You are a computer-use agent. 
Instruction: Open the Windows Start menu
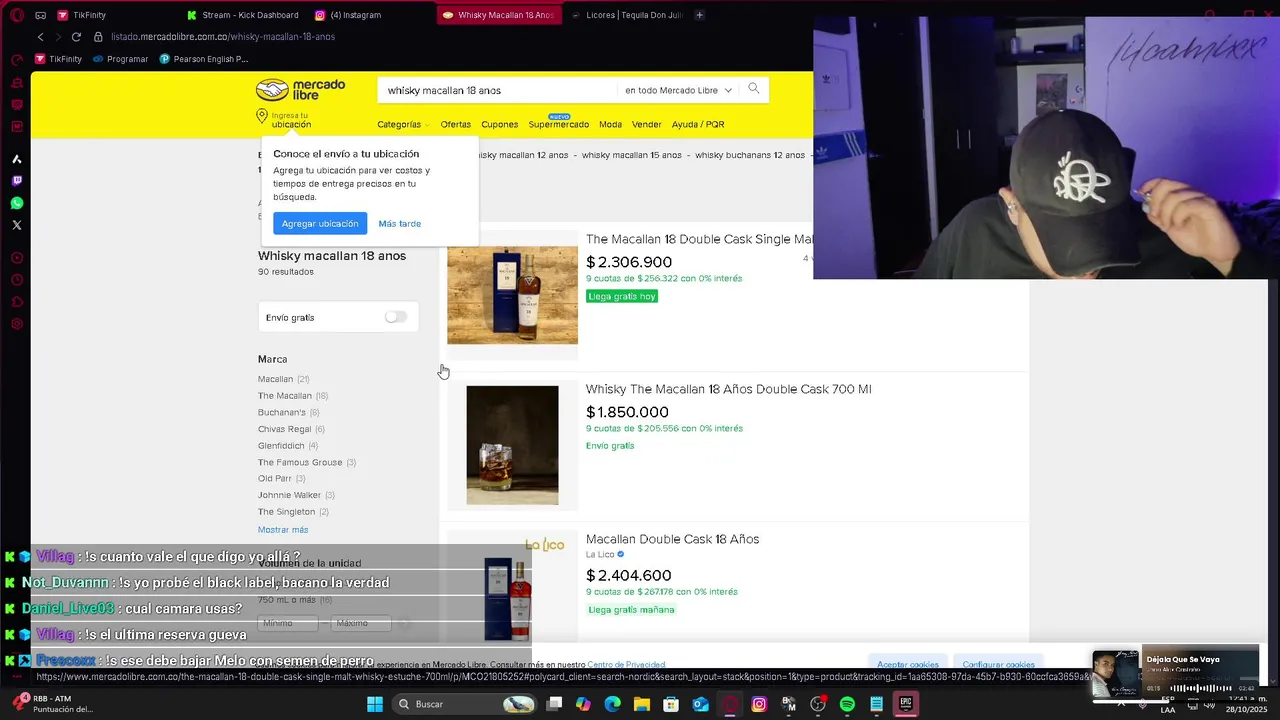coord(374,704)
